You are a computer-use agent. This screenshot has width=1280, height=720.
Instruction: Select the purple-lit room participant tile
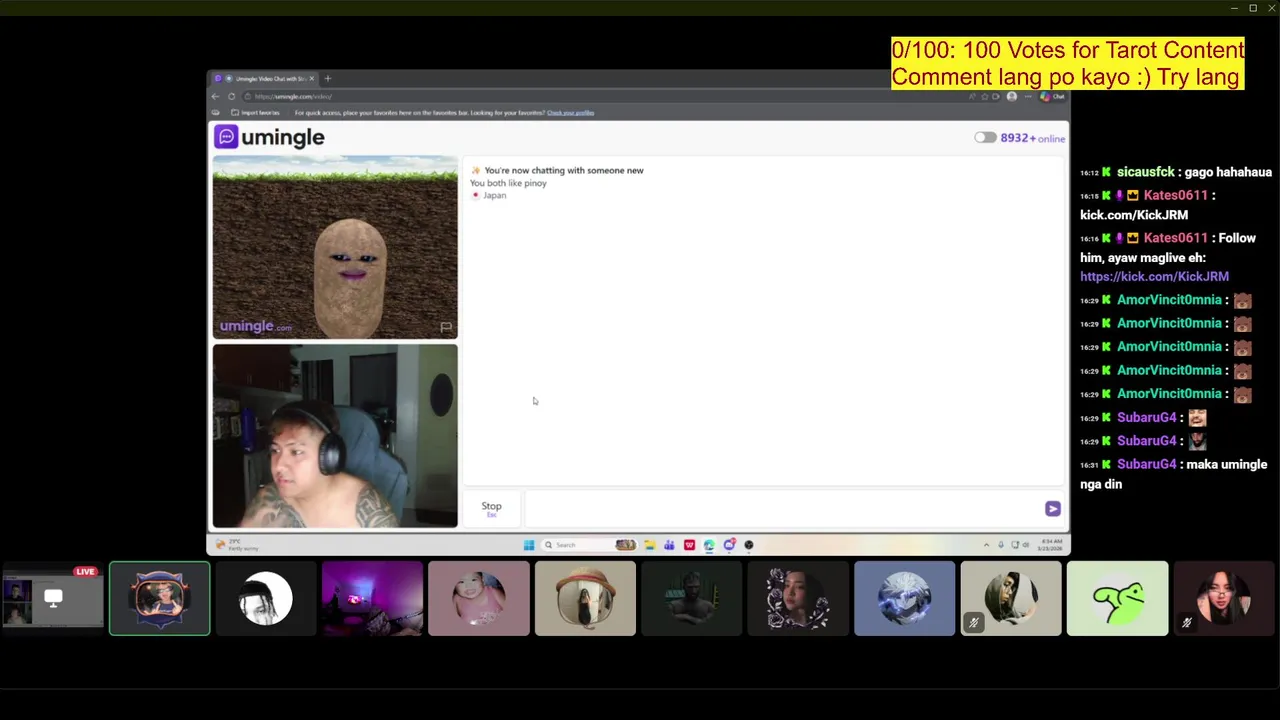pos(372,598)
